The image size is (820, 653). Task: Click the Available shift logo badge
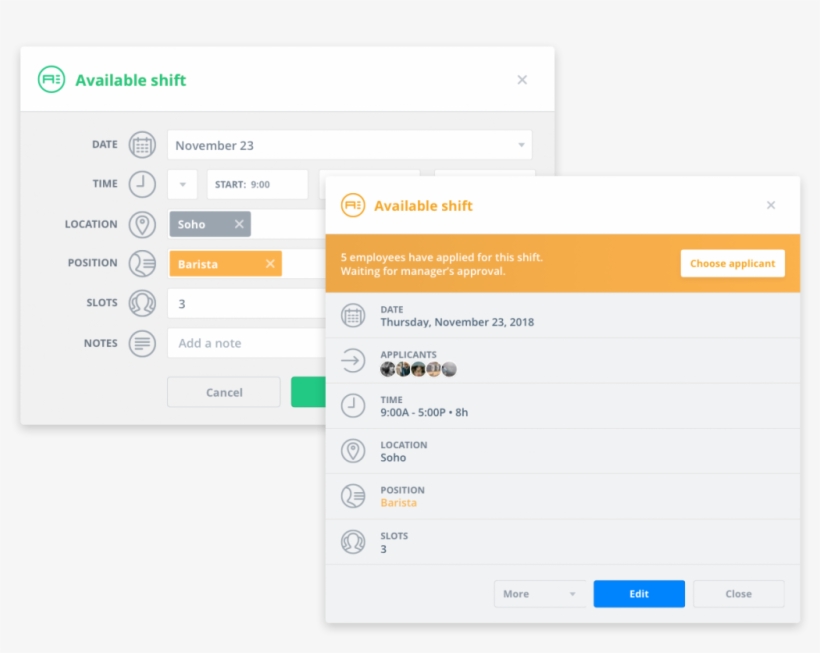[51, 80]
